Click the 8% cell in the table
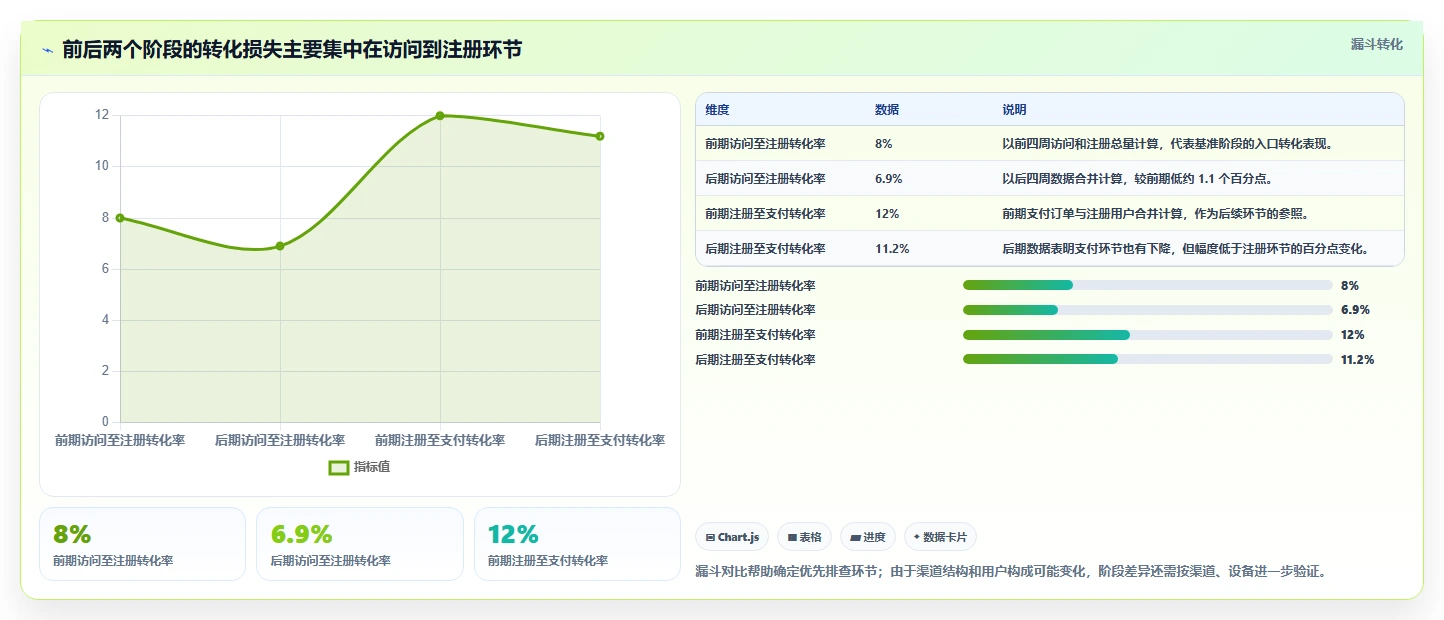Viewport: 1444px width, 620px height. click(x=884, y=144)
